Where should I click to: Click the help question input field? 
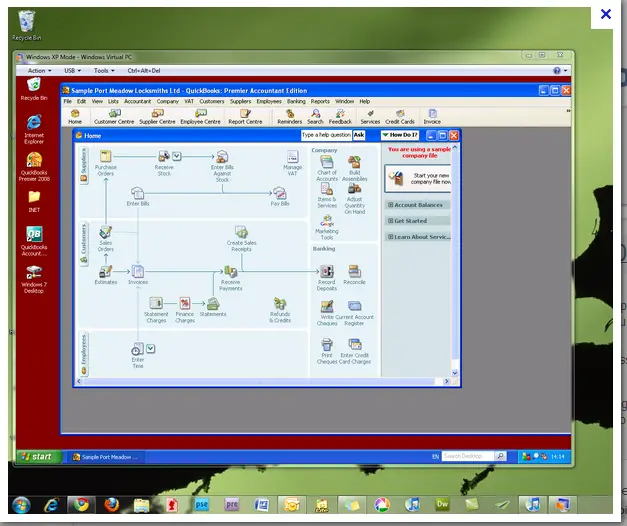[326, 135]
